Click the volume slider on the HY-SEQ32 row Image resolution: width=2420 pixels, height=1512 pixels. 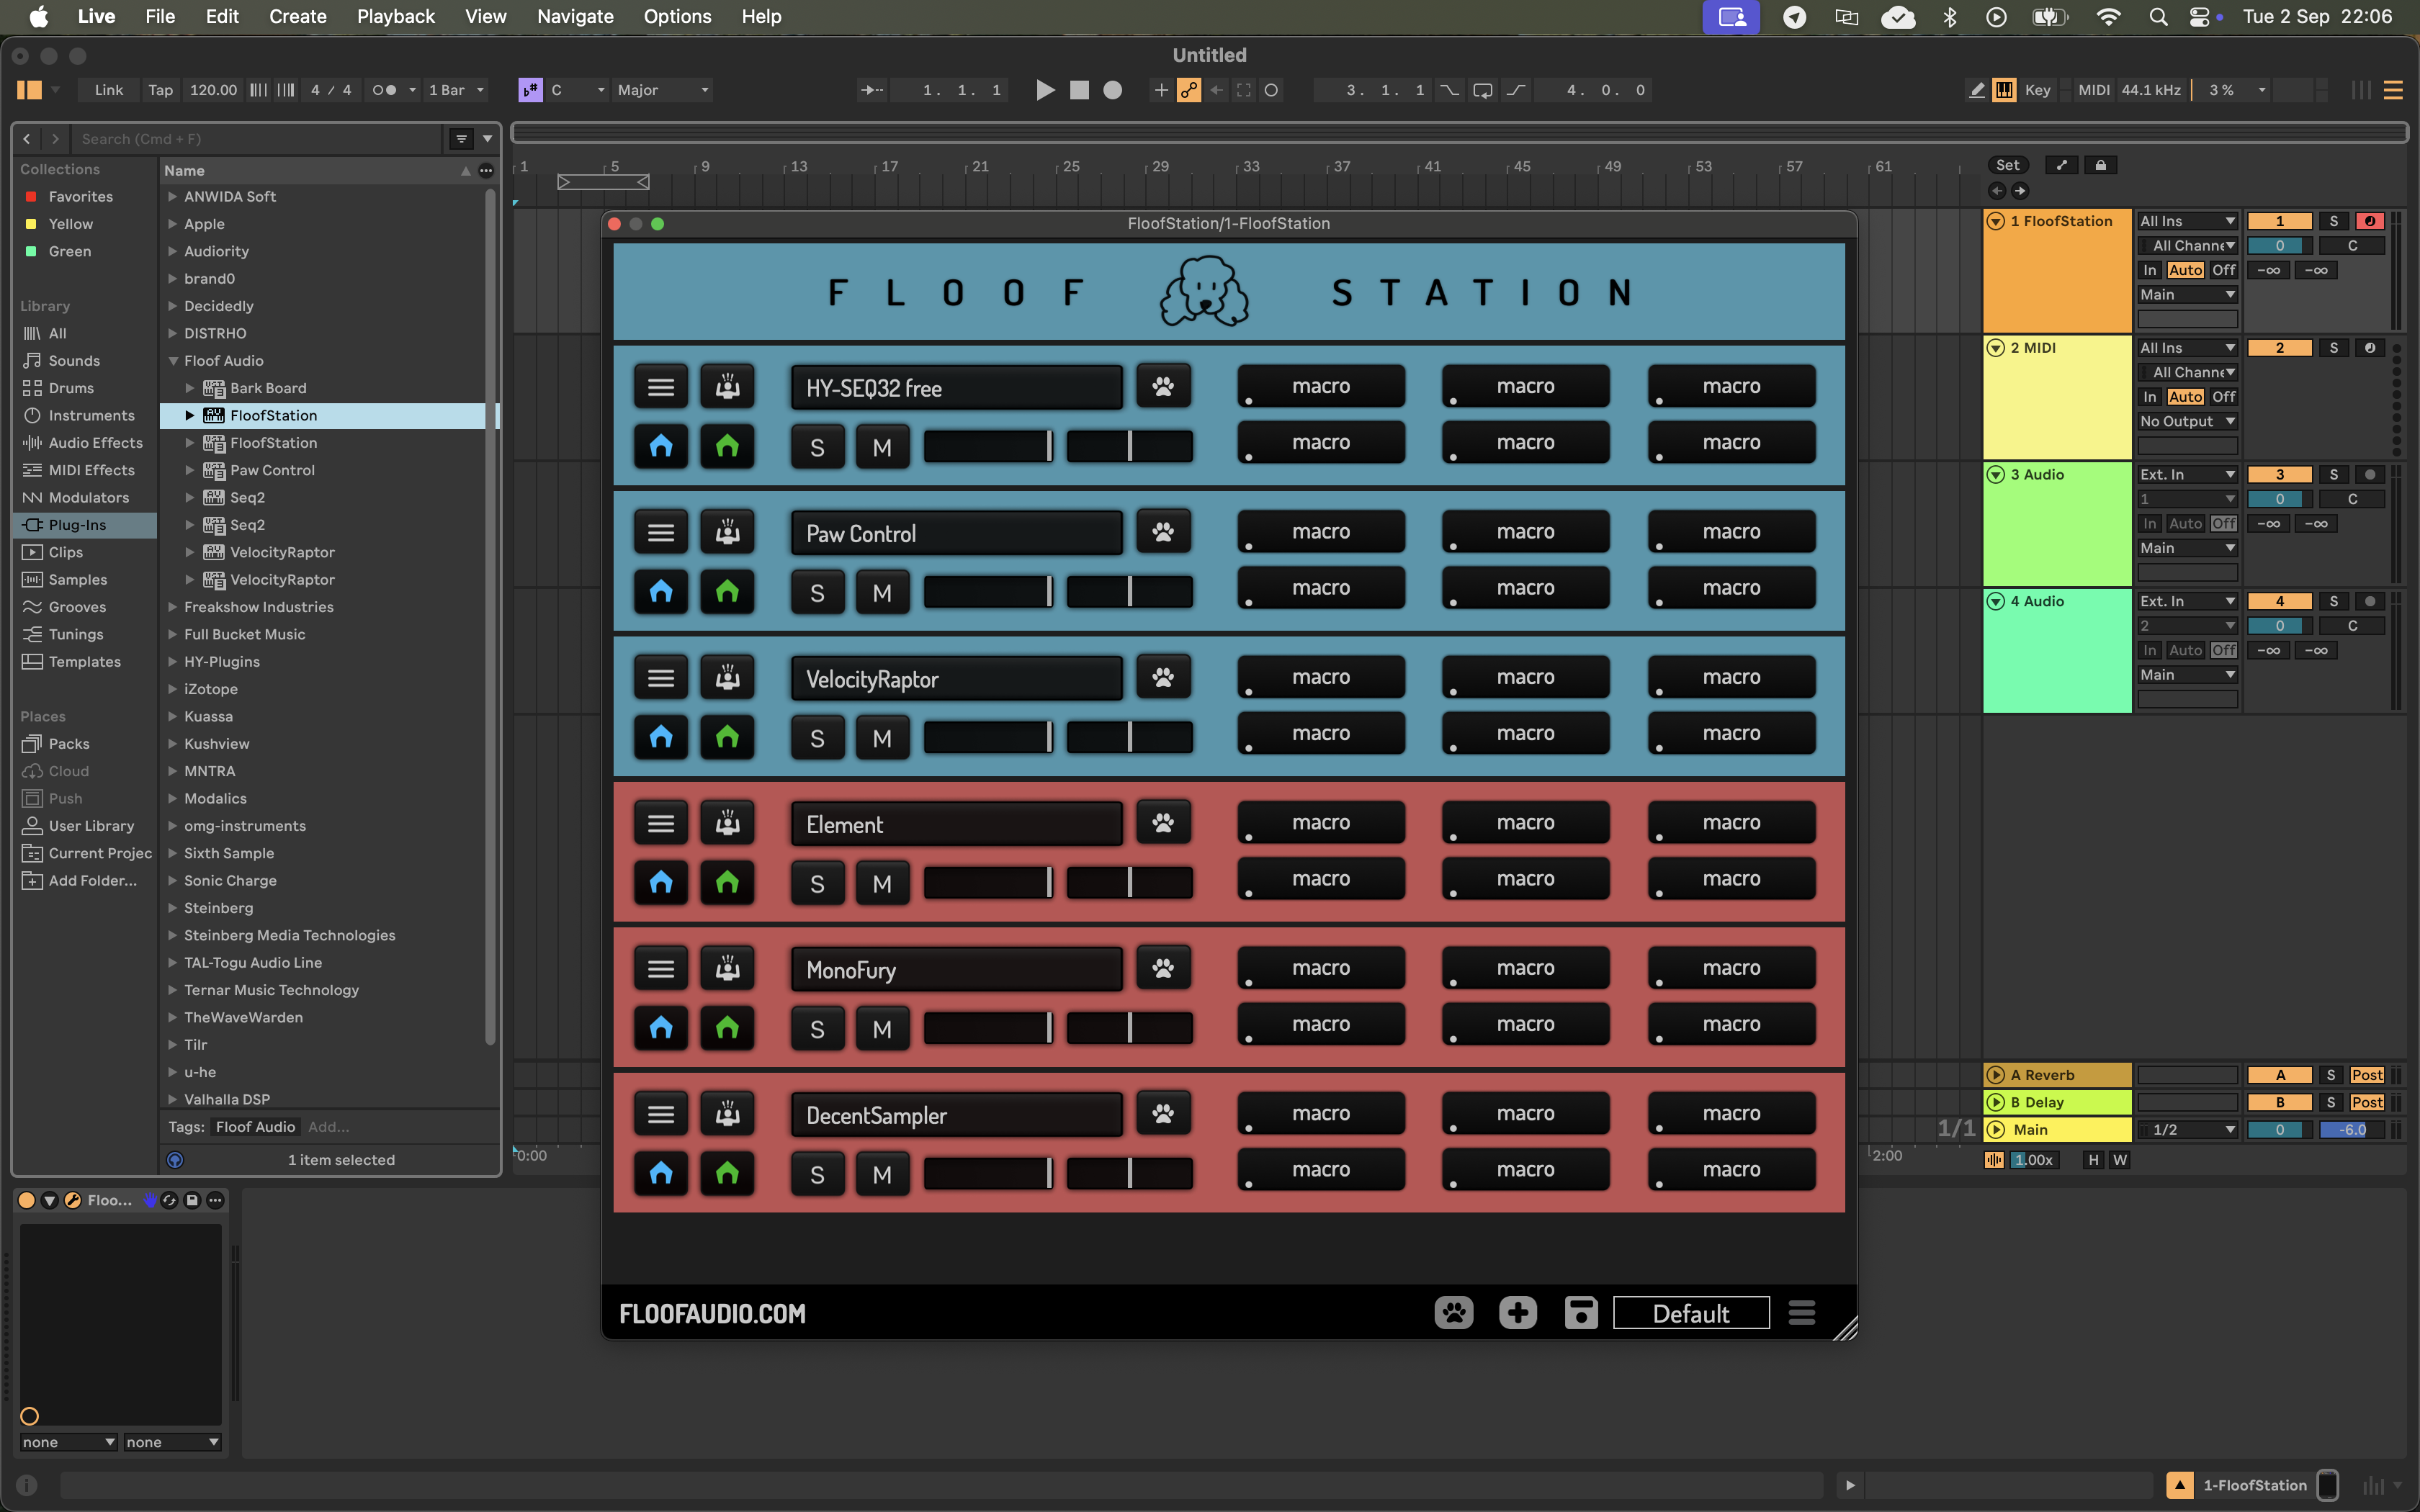pos(987,446)
